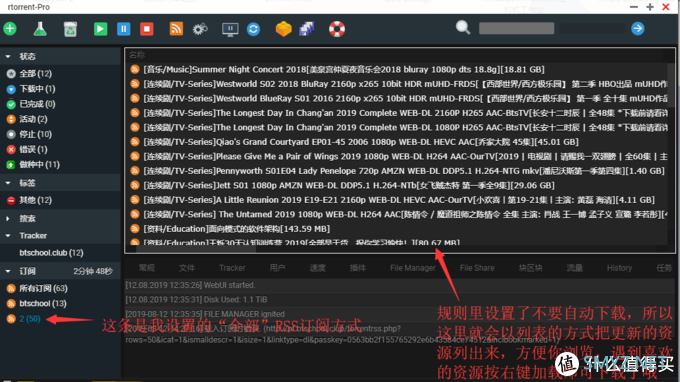Click the magnifying glass search icon
Viewport: 680px width, 382px height.
tap(463, 28)
